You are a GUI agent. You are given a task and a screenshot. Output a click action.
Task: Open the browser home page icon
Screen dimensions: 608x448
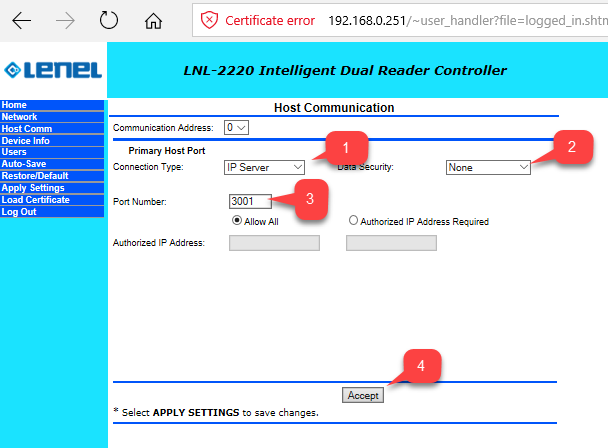(153, 21)
